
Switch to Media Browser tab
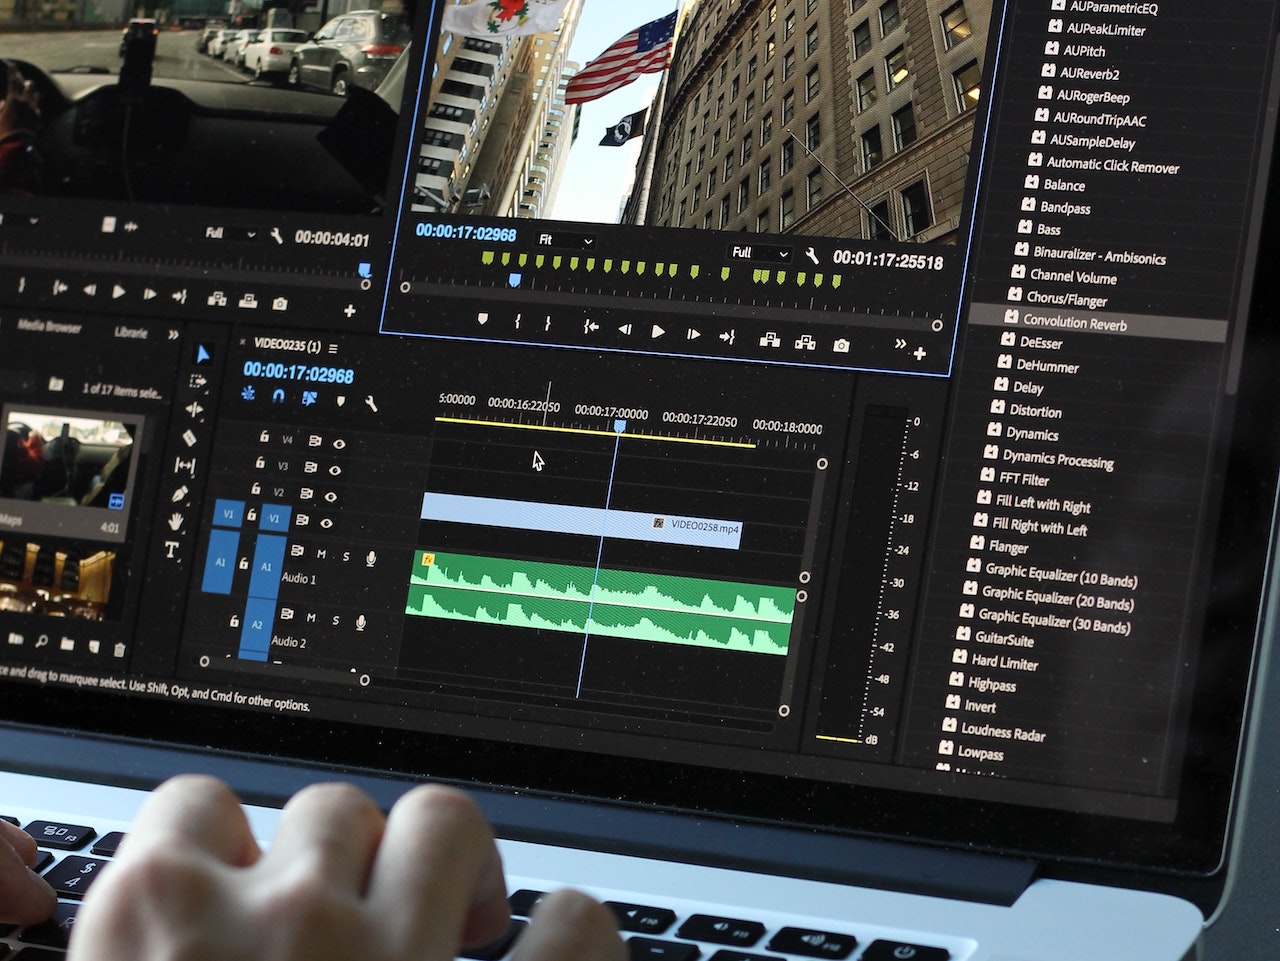point(49,326)
